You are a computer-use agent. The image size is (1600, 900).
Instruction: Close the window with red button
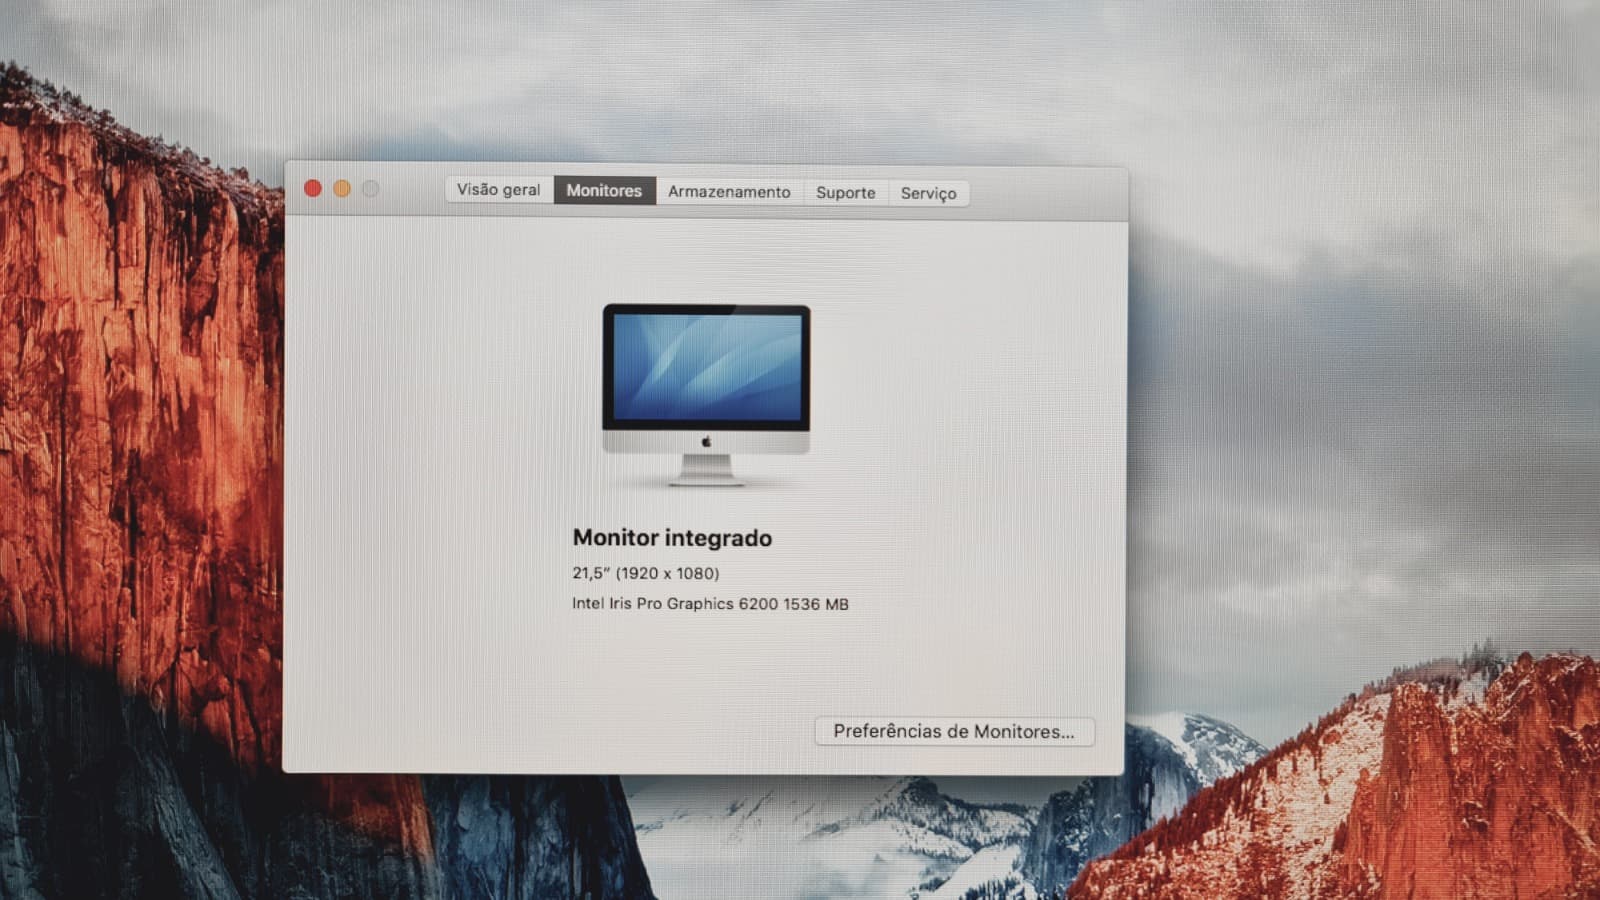coord(312,188)
